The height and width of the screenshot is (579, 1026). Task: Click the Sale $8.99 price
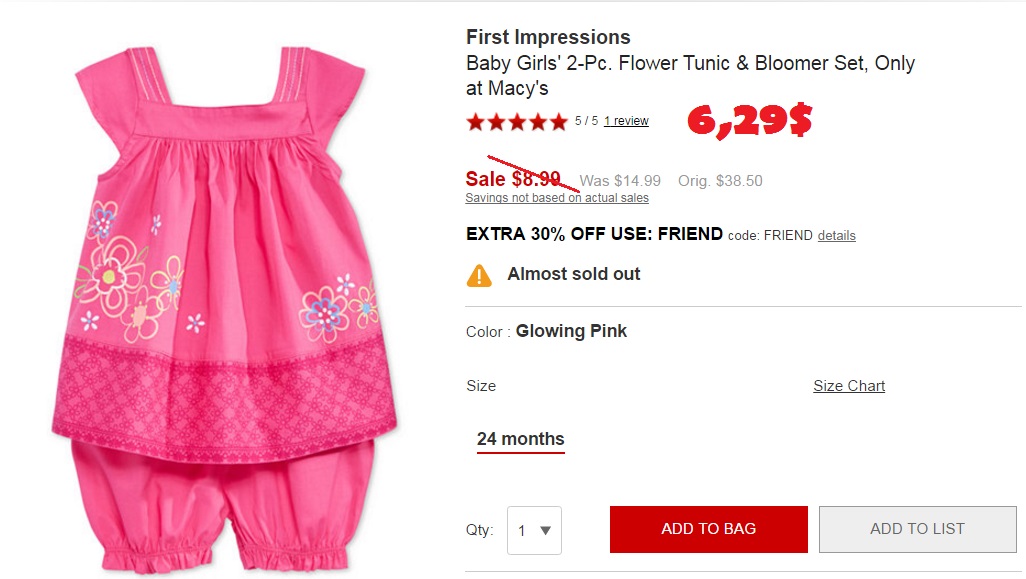513,179
